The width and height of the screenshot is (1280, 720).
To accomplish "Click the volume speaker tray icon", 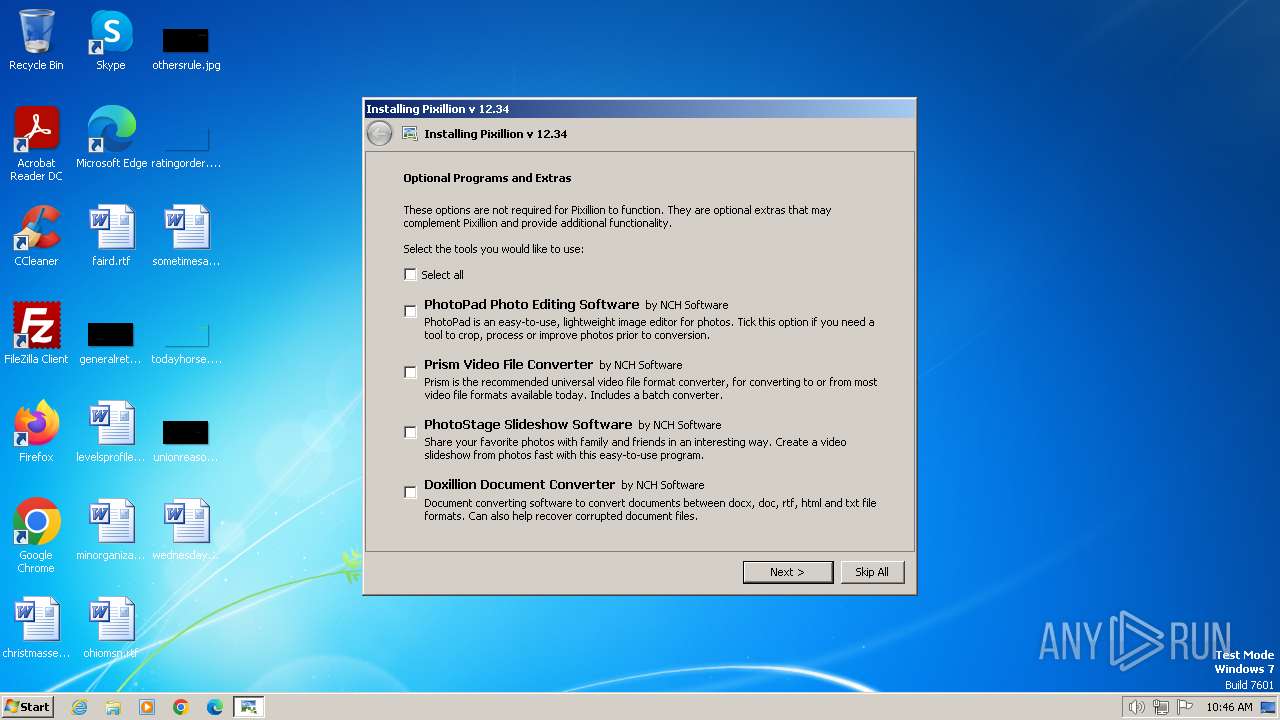I will click(x=1136, y=707).
